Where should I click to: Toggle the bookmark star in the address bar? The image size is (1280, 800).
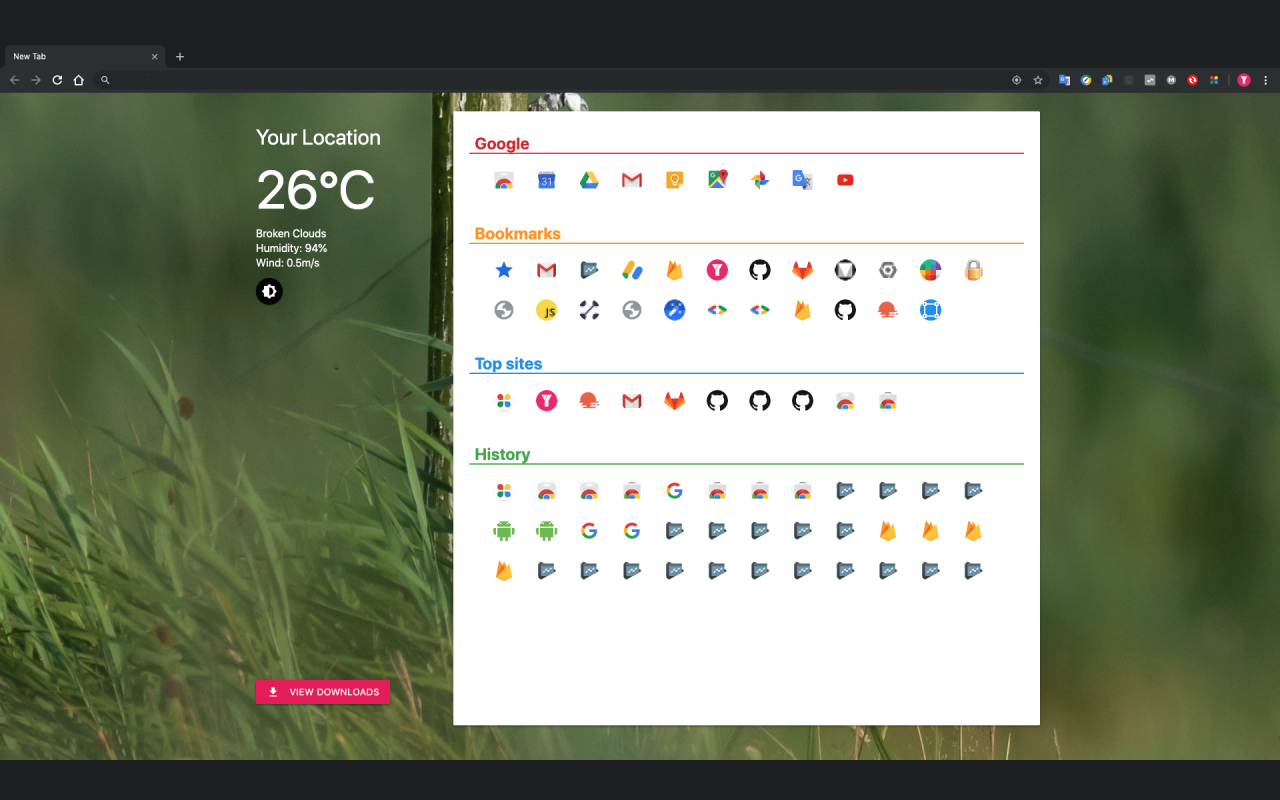coord(1037,80)
